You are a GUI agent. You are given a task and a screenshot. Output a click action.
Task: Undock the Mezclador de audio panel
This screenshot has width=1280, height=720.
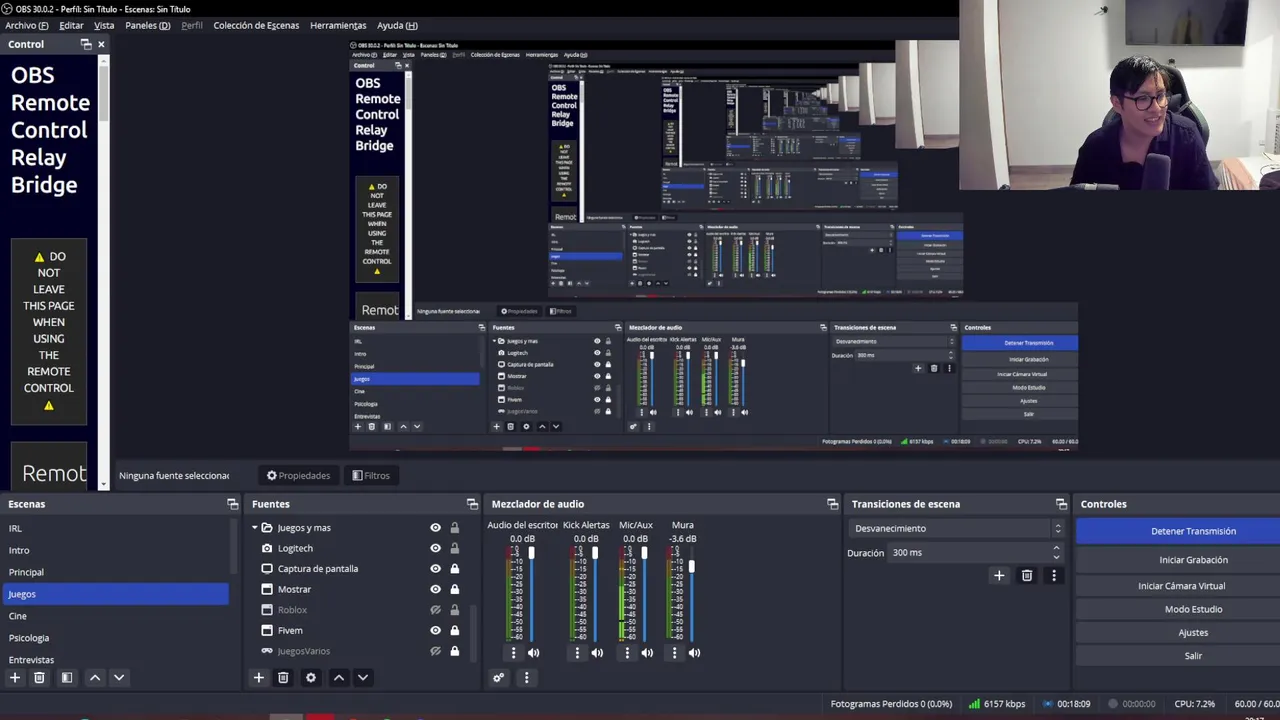(x=832, y=504)
